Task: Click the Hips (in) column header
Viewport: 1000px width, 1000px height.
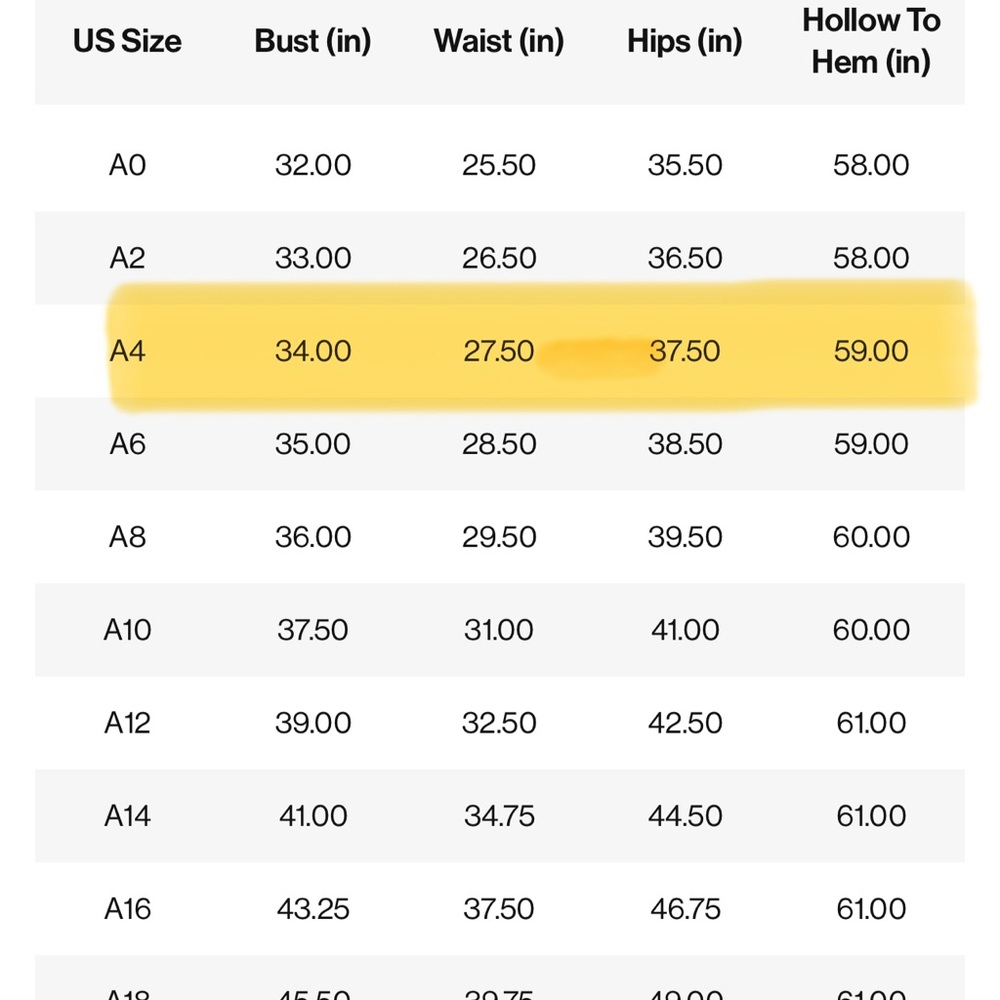Action: [x=684, y=41]
